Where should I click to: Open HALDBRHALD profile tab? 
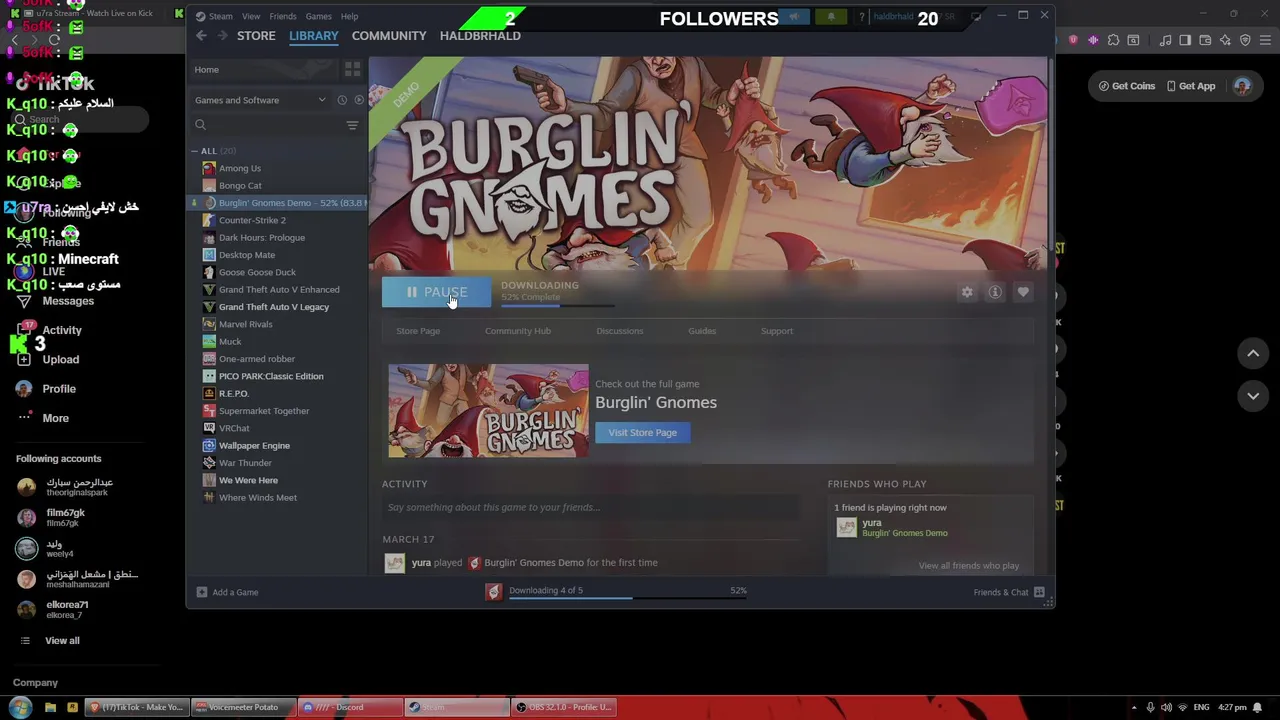coord(480,36)
